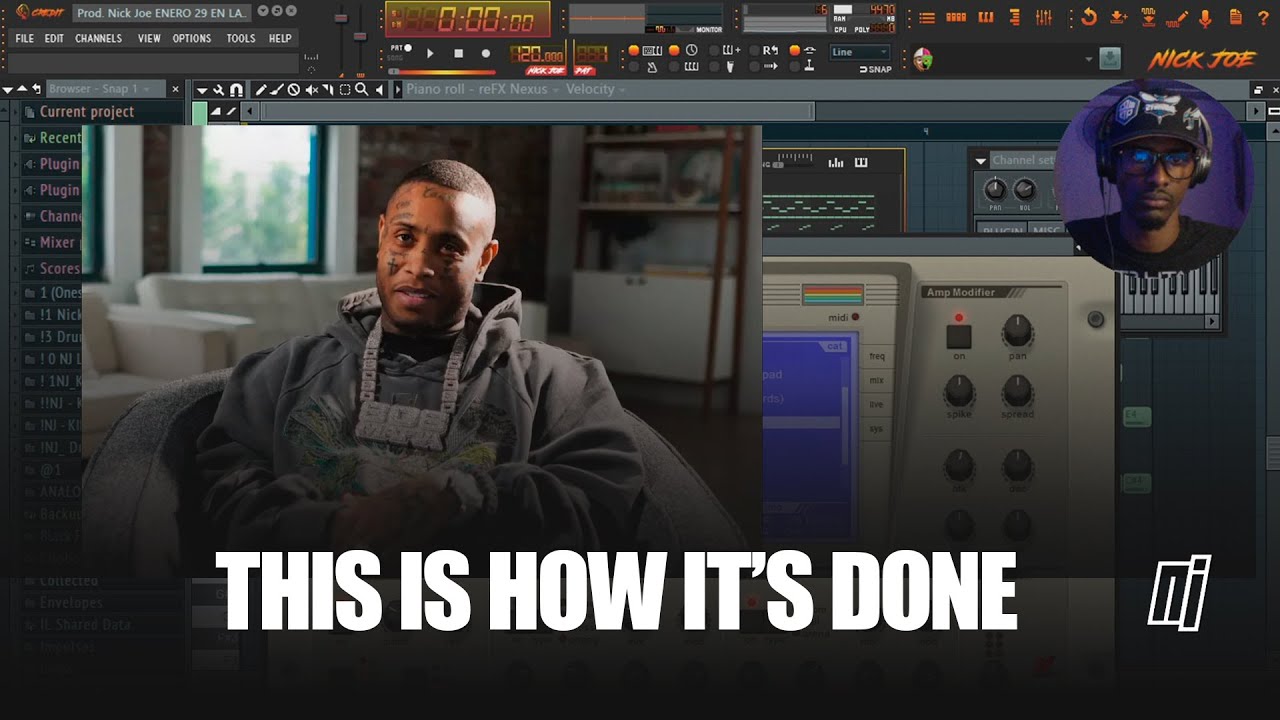Select the piano roll playback speaker tool

(x=379, y=89)
